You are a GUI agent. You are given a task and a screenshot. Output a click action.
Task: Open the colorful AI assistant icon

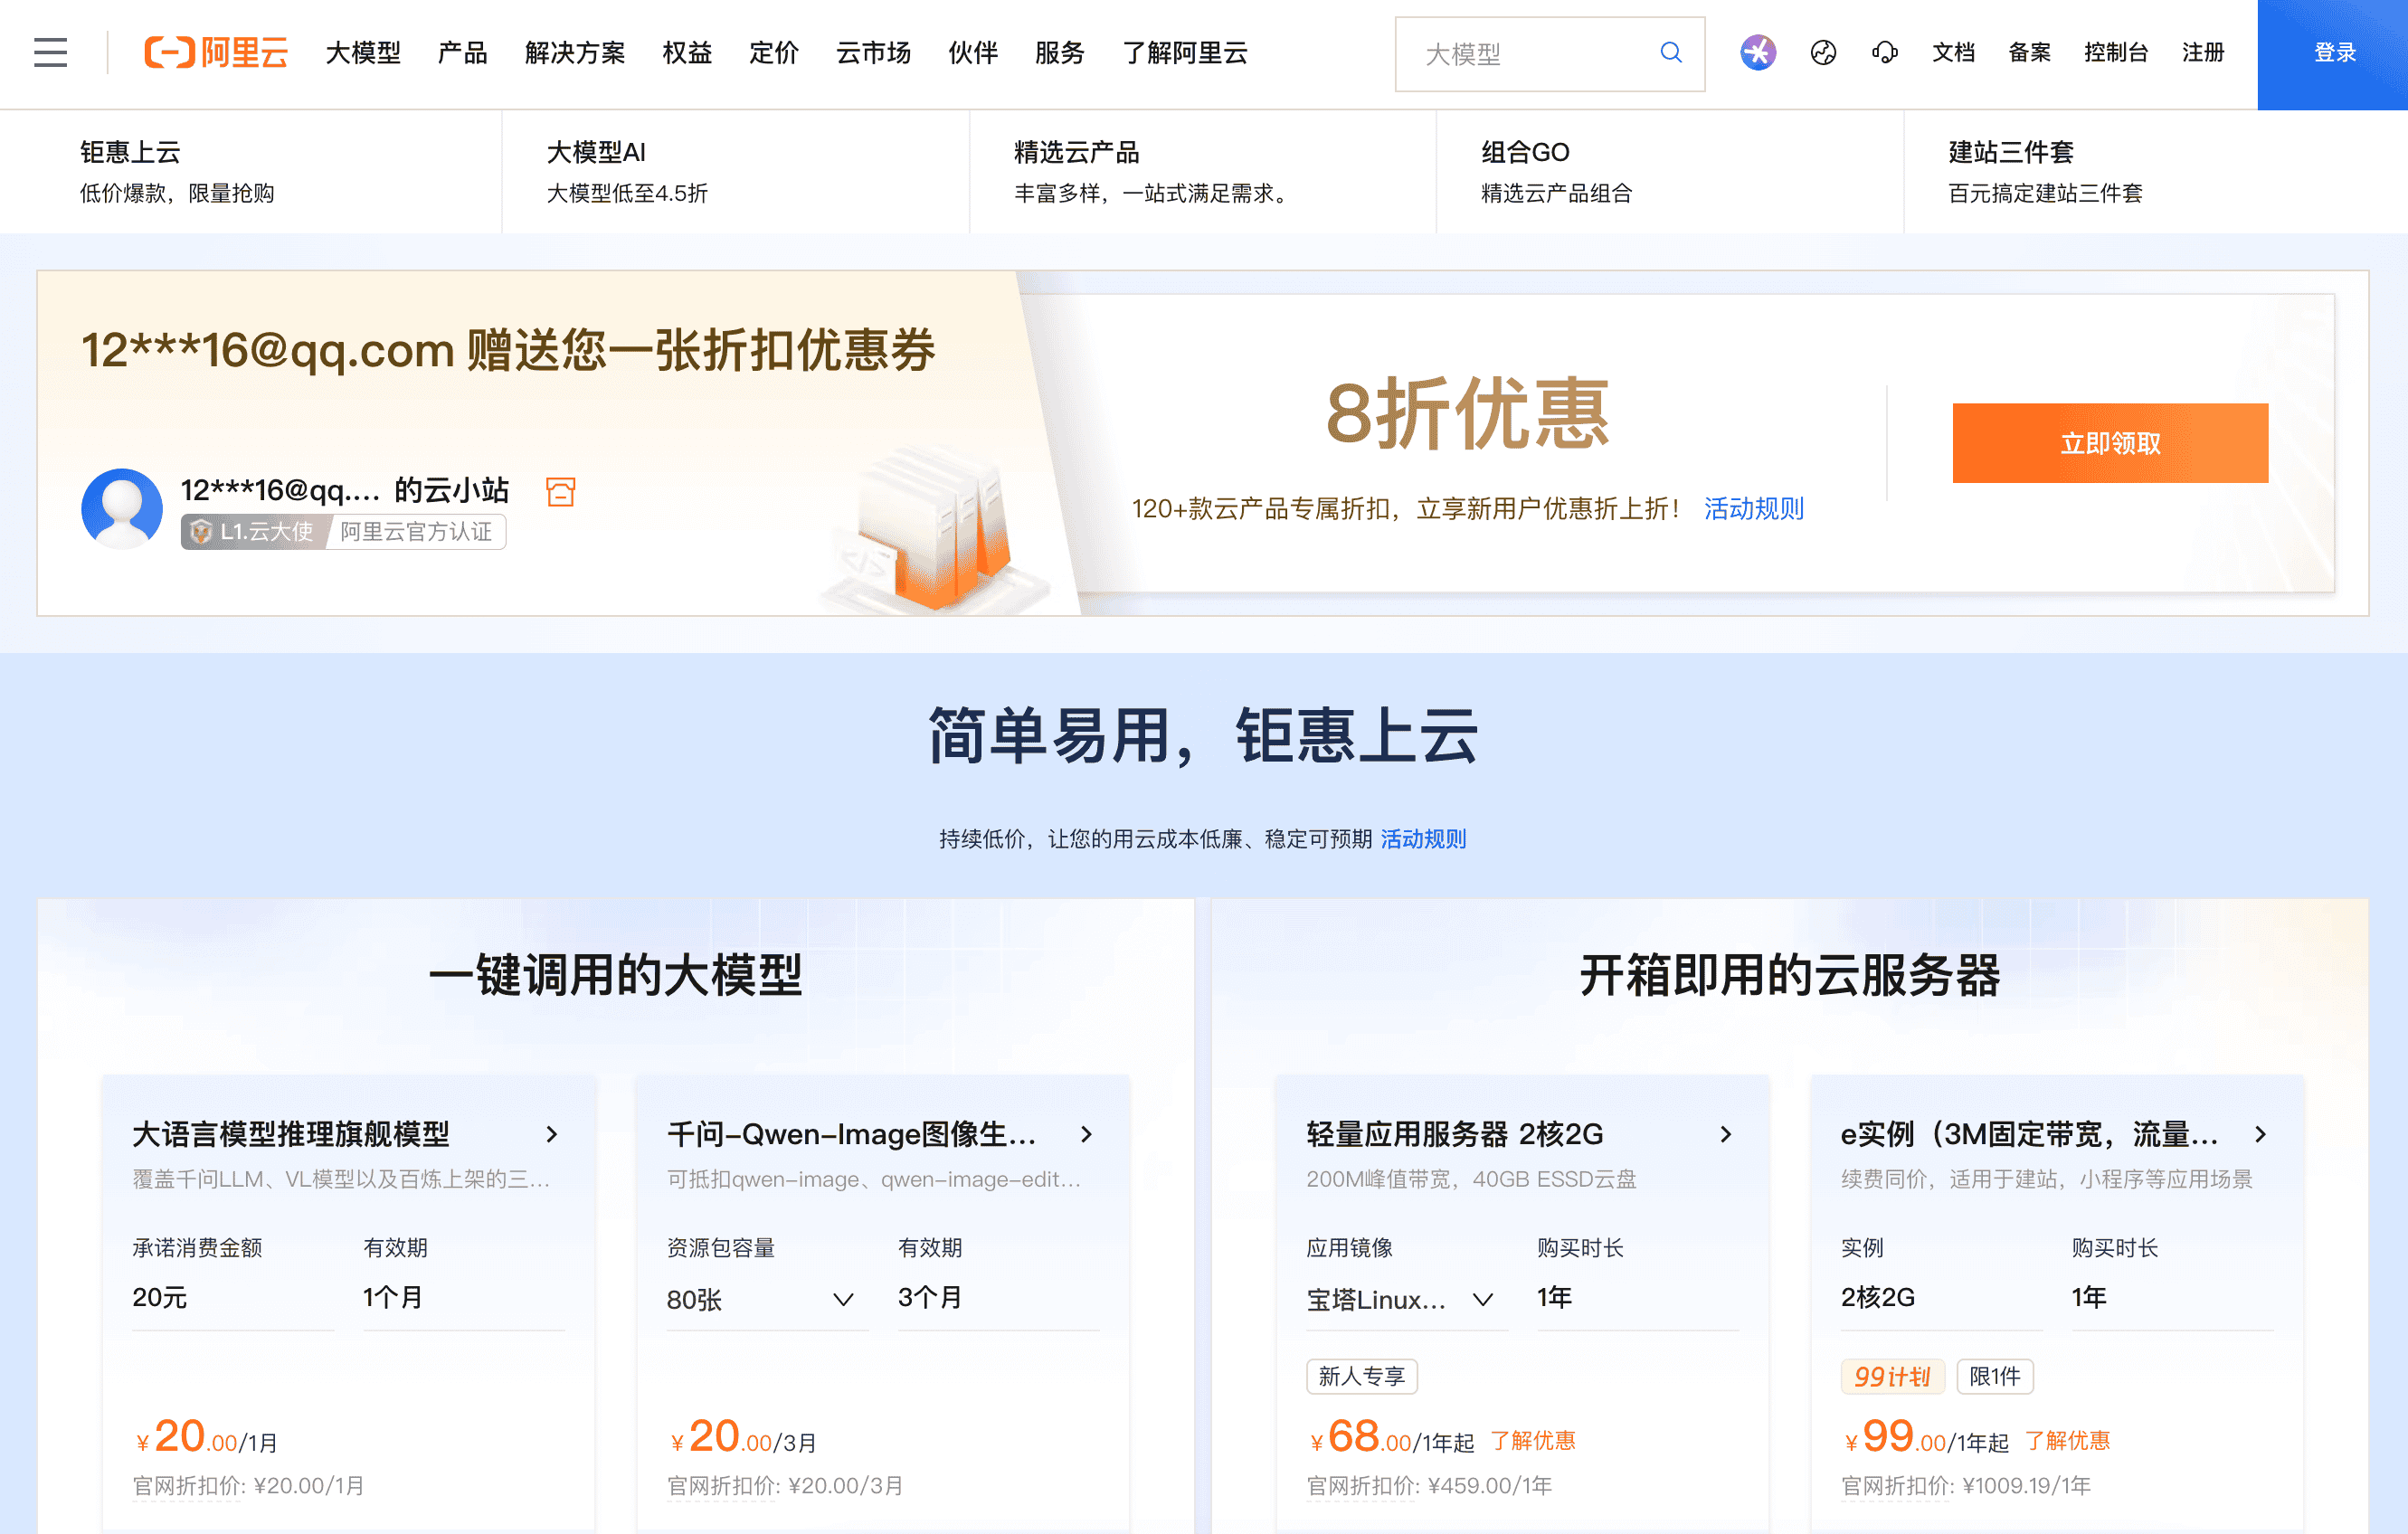pos(1757,52)
